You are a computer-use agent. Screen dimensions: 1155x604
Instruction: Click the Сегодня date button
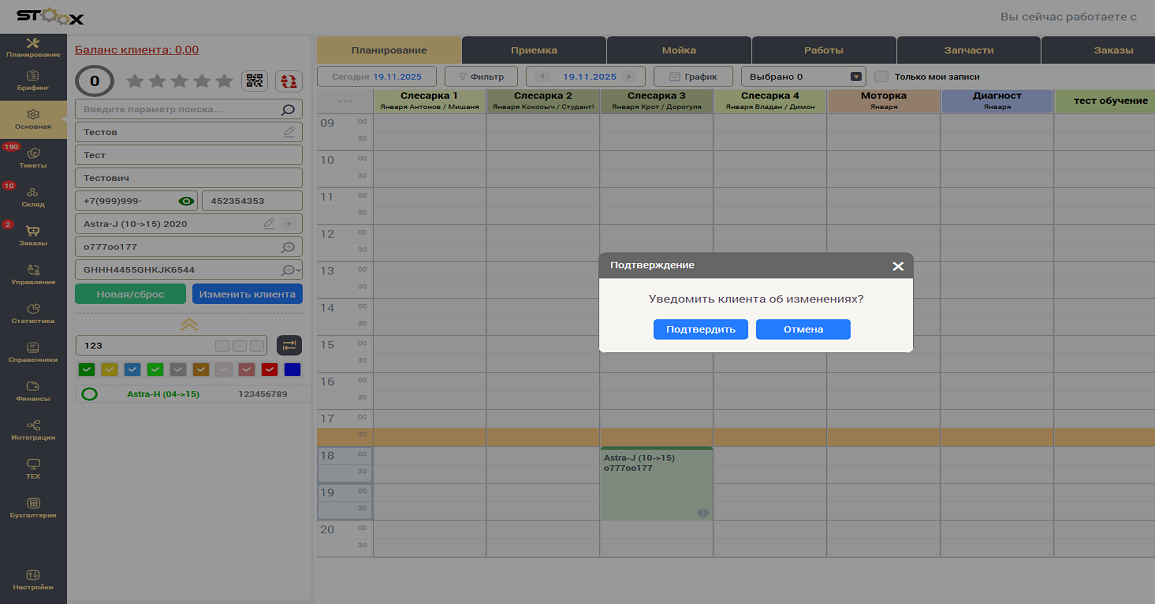377,77
